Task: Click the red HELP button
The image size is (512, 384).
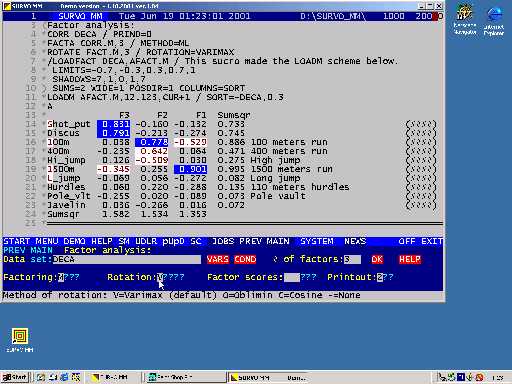Action: pos(410,259)
